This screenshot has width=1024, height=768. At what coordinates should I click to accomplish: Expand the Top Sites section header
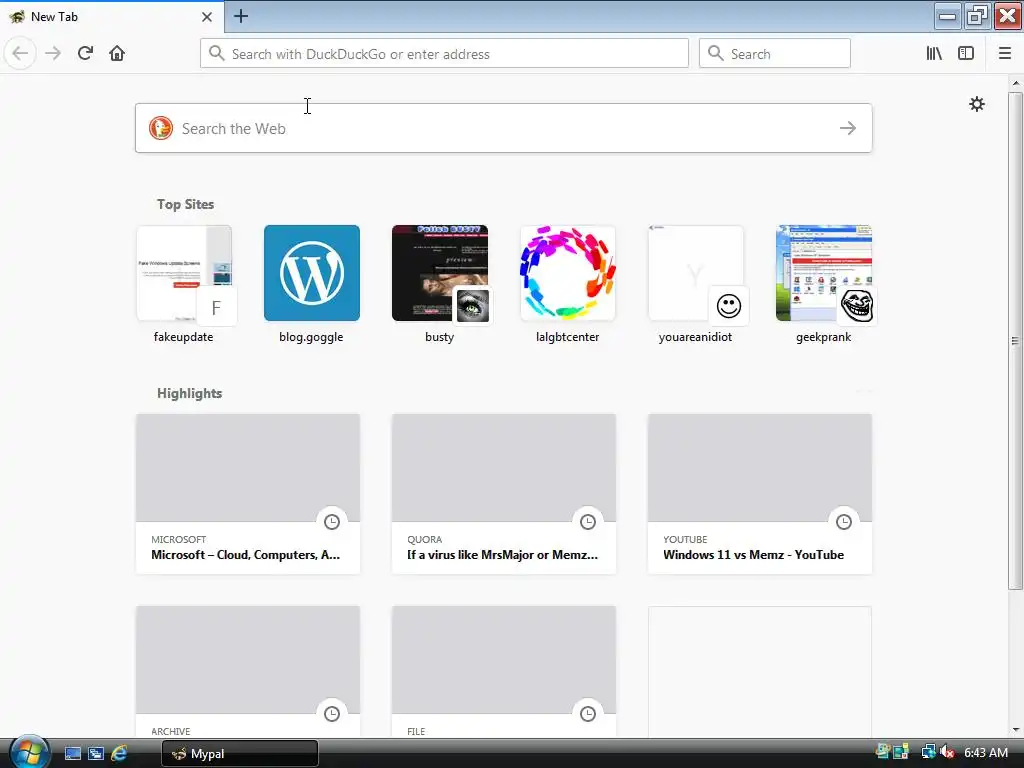coord(185,204)
